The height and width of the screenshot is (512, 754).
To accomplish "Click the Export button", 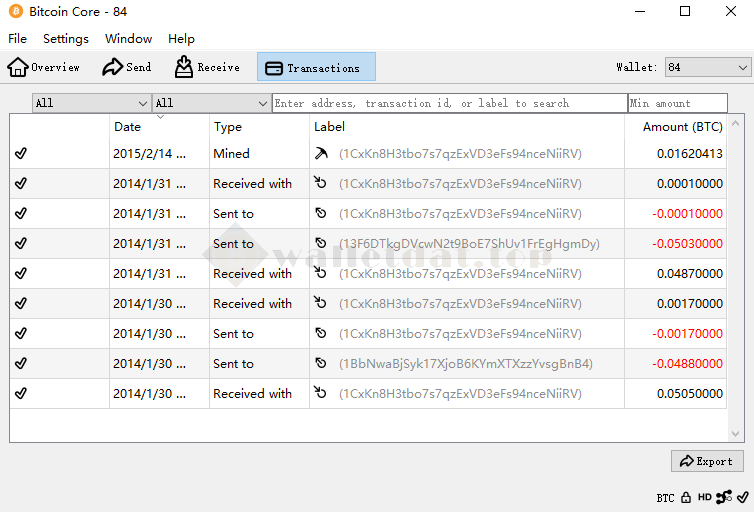I will (x=707, y=461).
